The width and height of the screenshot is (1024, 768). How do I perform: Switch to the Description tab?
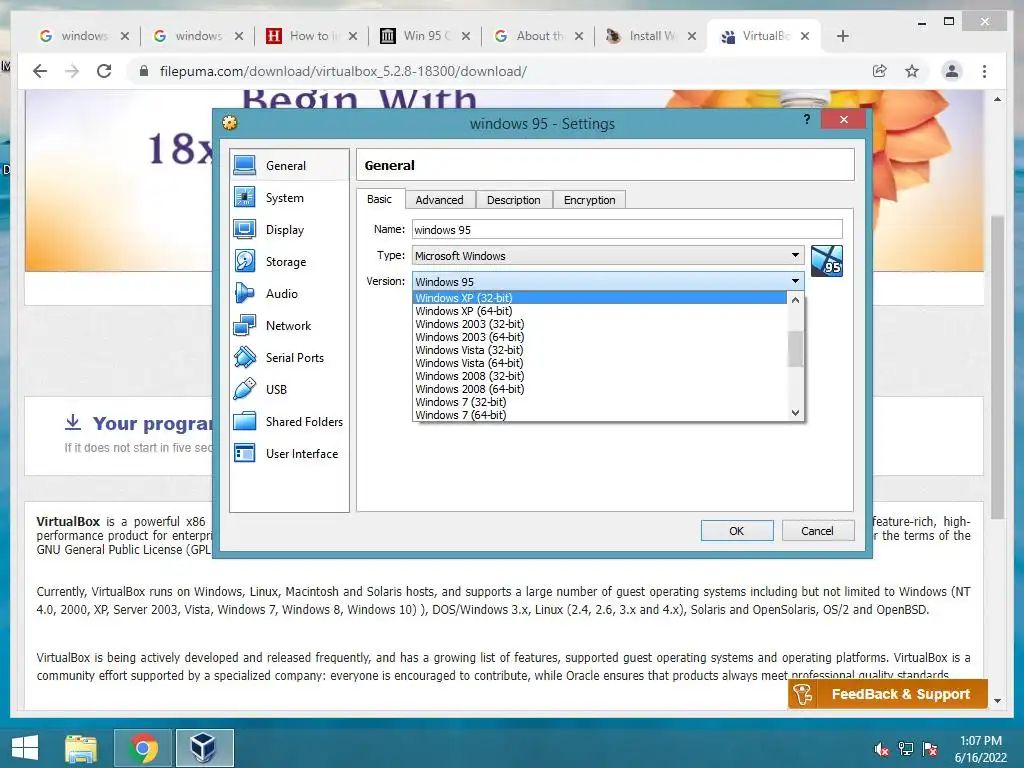[513, 200]
